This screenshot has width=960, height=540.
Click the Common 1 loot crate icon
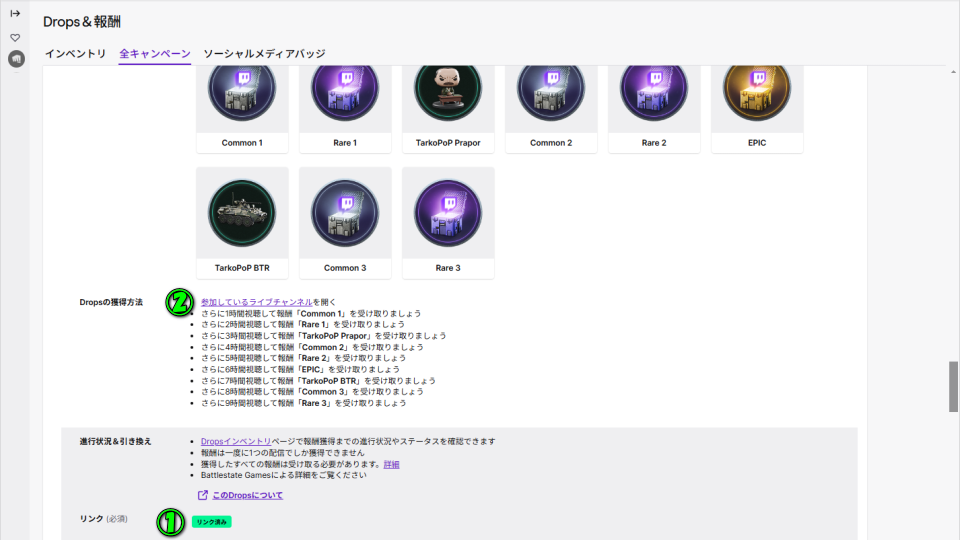point(242,90)
